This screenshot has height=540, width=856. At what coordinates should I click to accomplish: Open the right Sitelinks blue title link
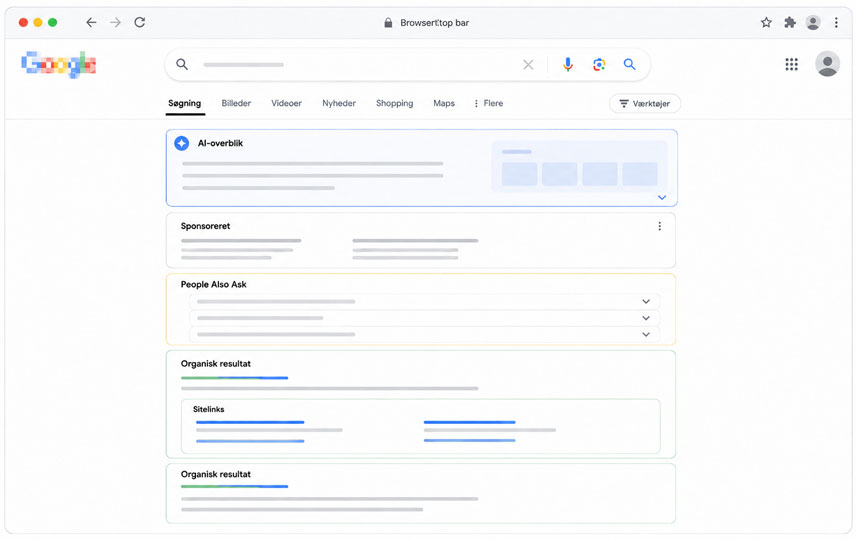pos(469,422)
